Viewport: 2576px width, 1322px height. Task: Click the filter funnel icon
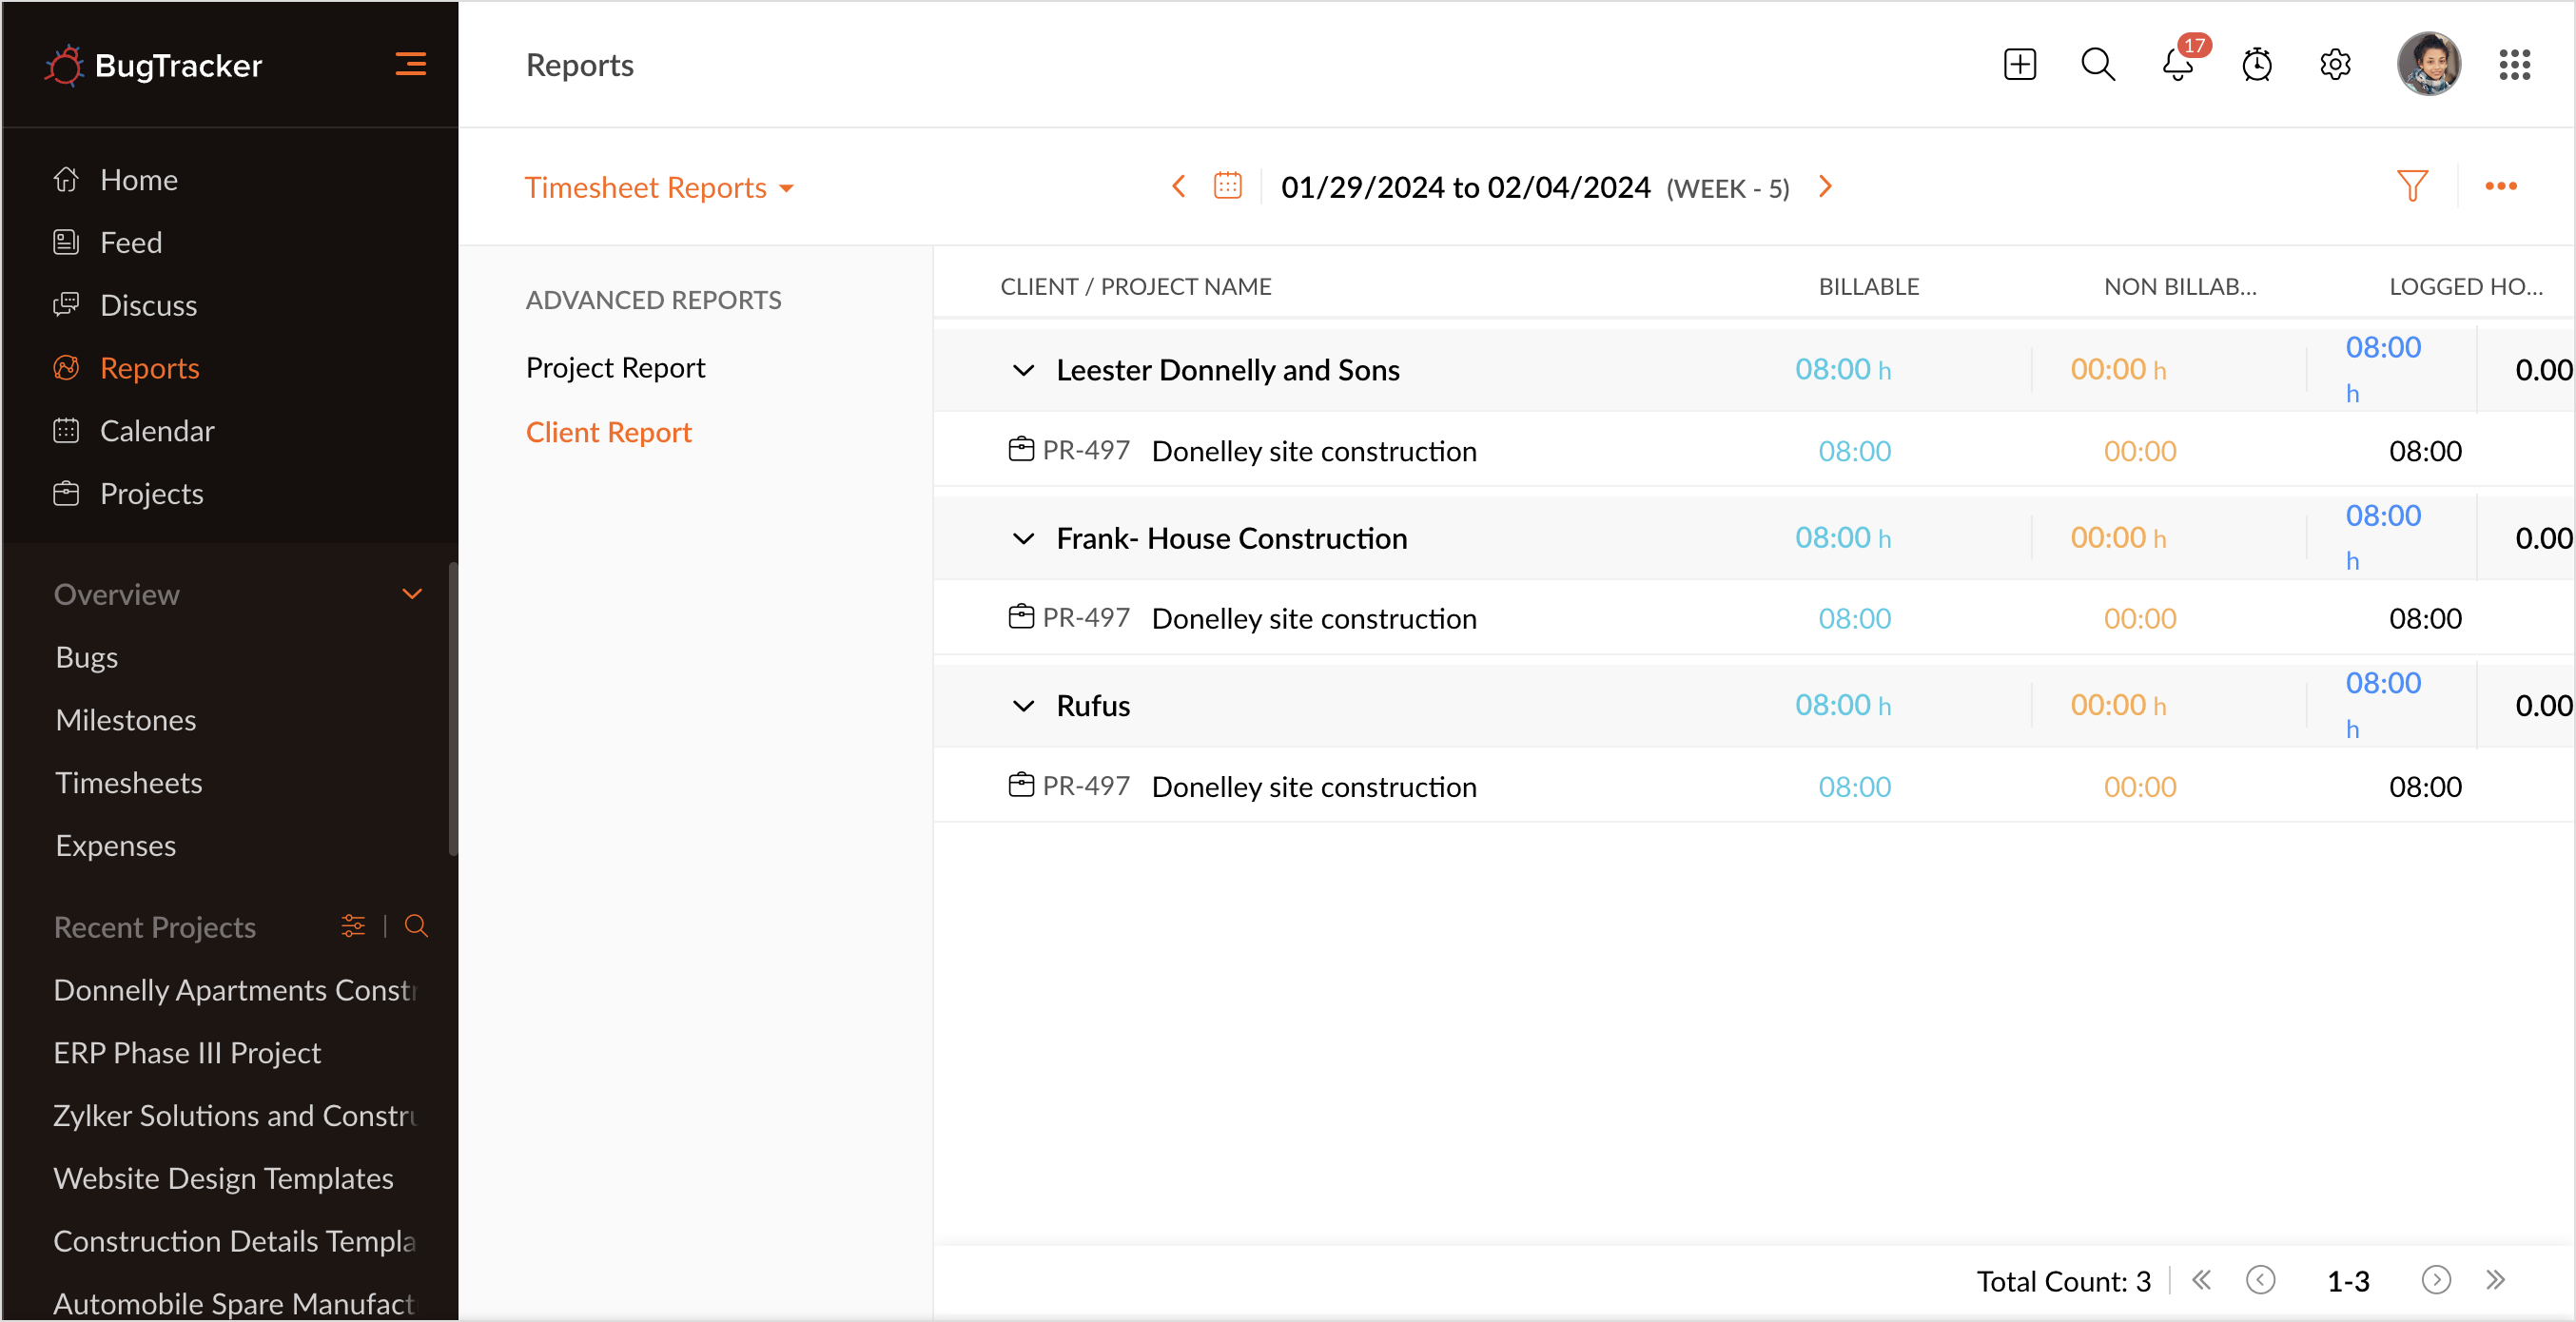pyautogui.click(x=2411, y=186)
